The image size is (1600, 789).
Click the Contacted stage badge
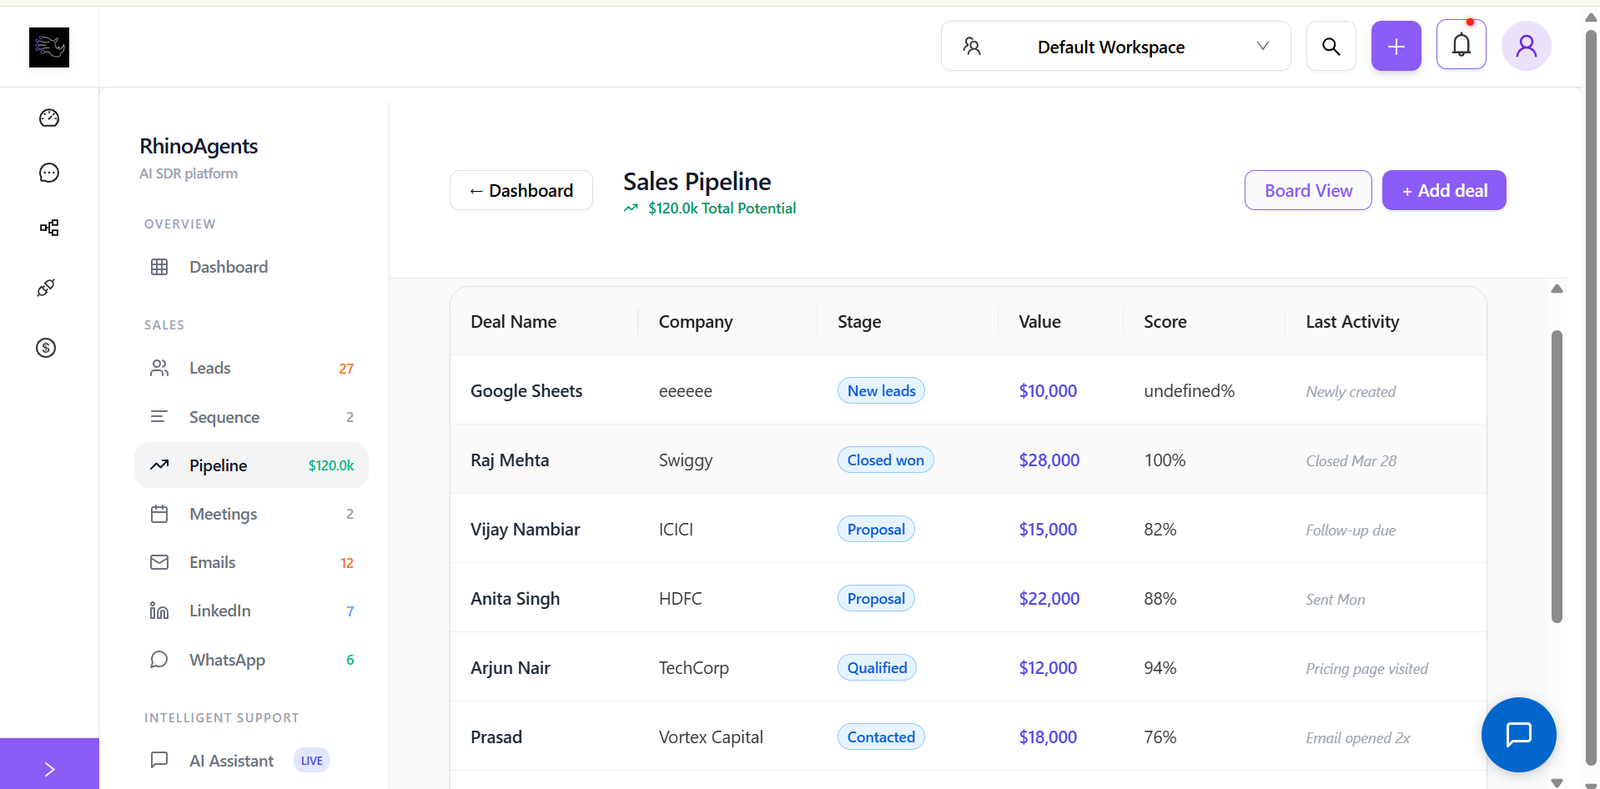881,737
